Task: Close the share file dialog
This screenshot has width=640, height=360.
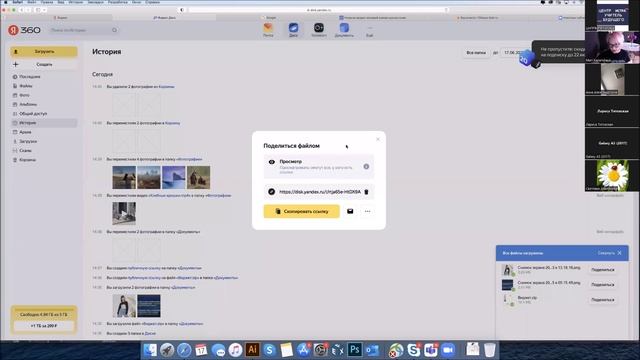Action: tap(378, 139)
